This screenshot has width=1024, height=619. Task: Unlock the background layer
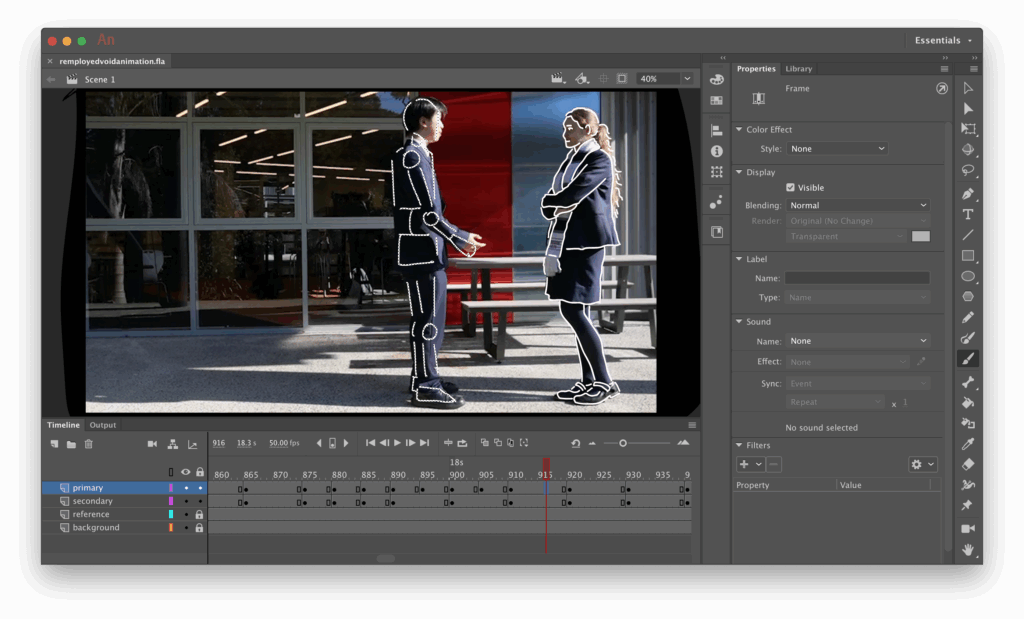[199, 527]
